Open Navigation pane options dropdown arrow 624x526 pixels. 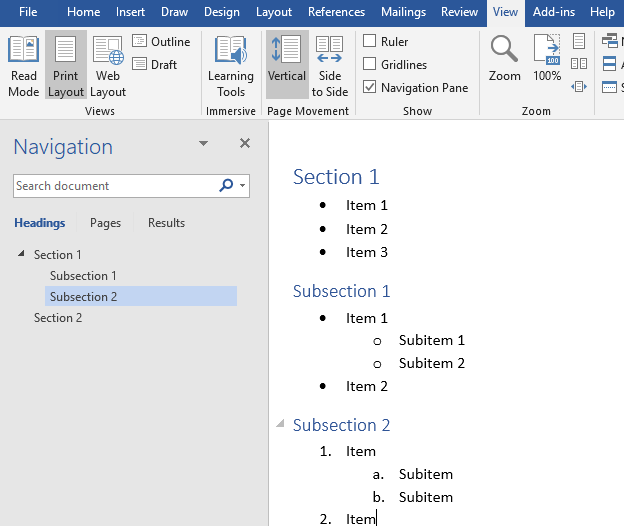[x=203, y=143]
